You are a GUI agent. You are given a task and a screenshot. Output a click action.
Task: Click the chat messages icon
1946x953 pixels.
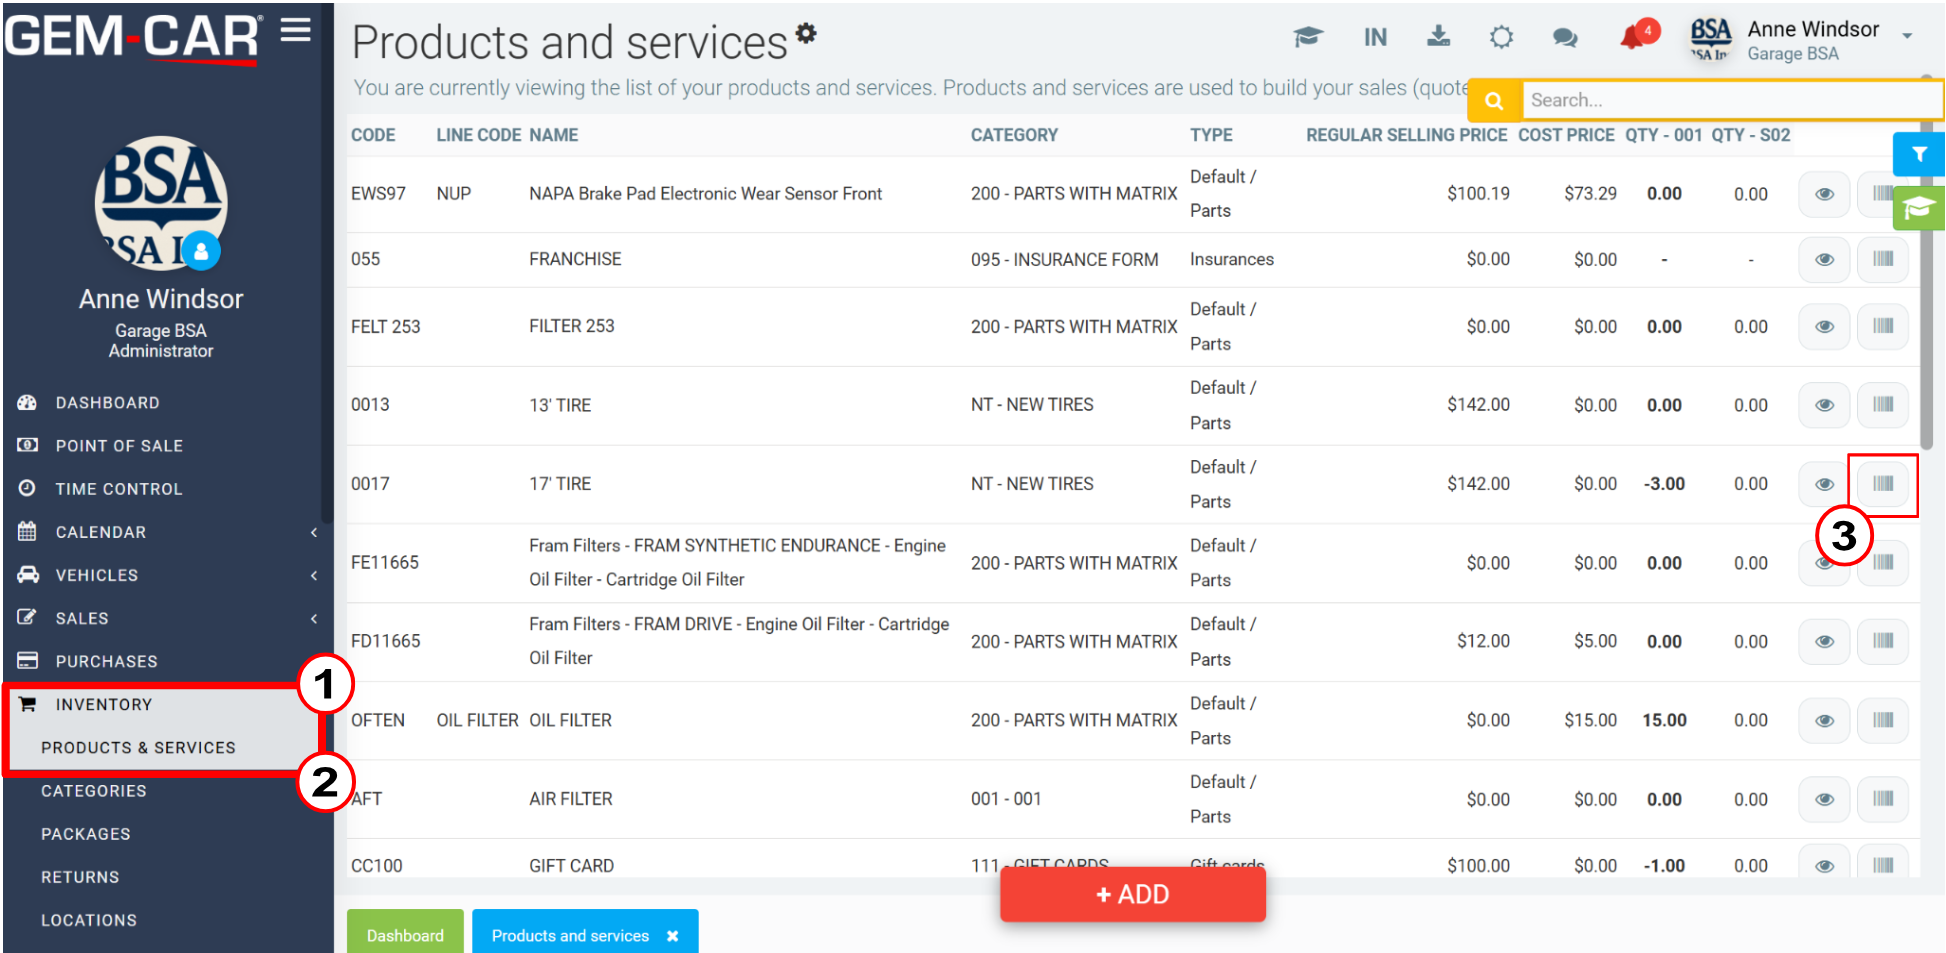point(1565,38)
